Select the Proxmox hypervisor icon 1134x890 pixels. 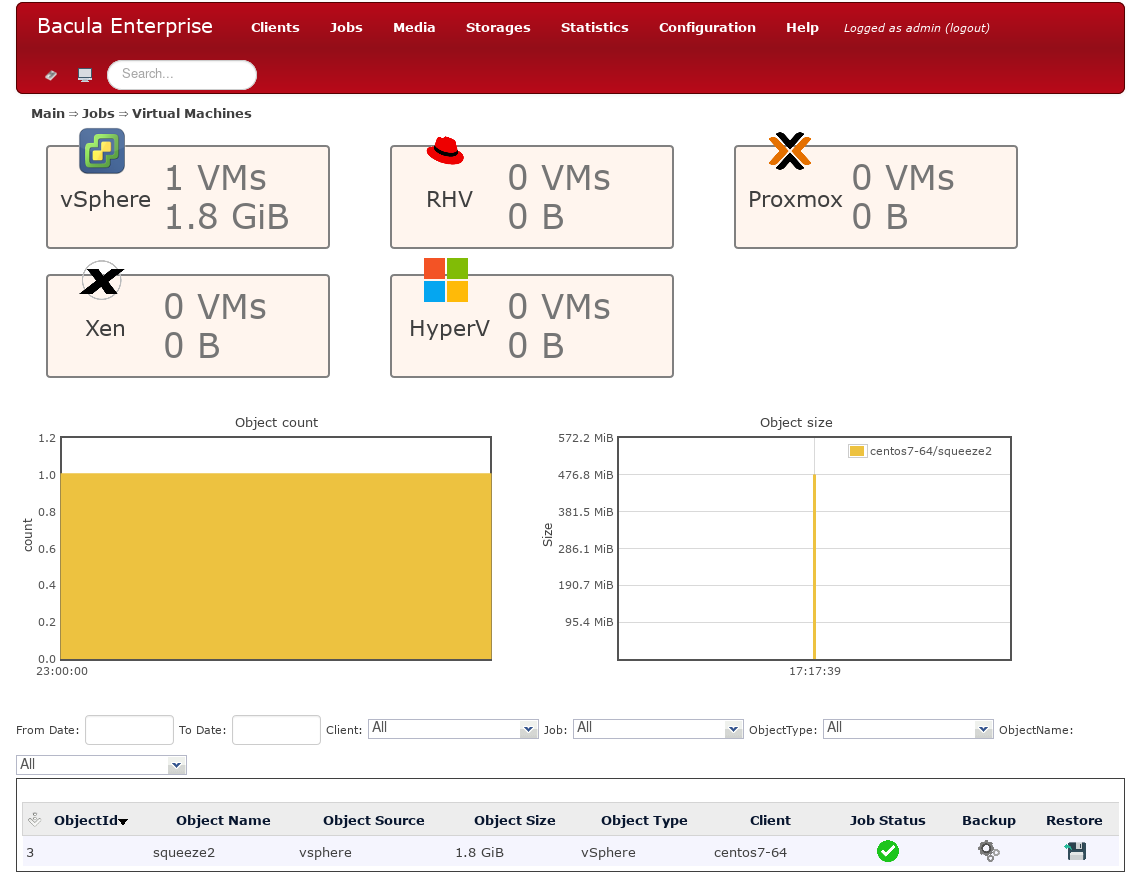[x=789, y=151]
